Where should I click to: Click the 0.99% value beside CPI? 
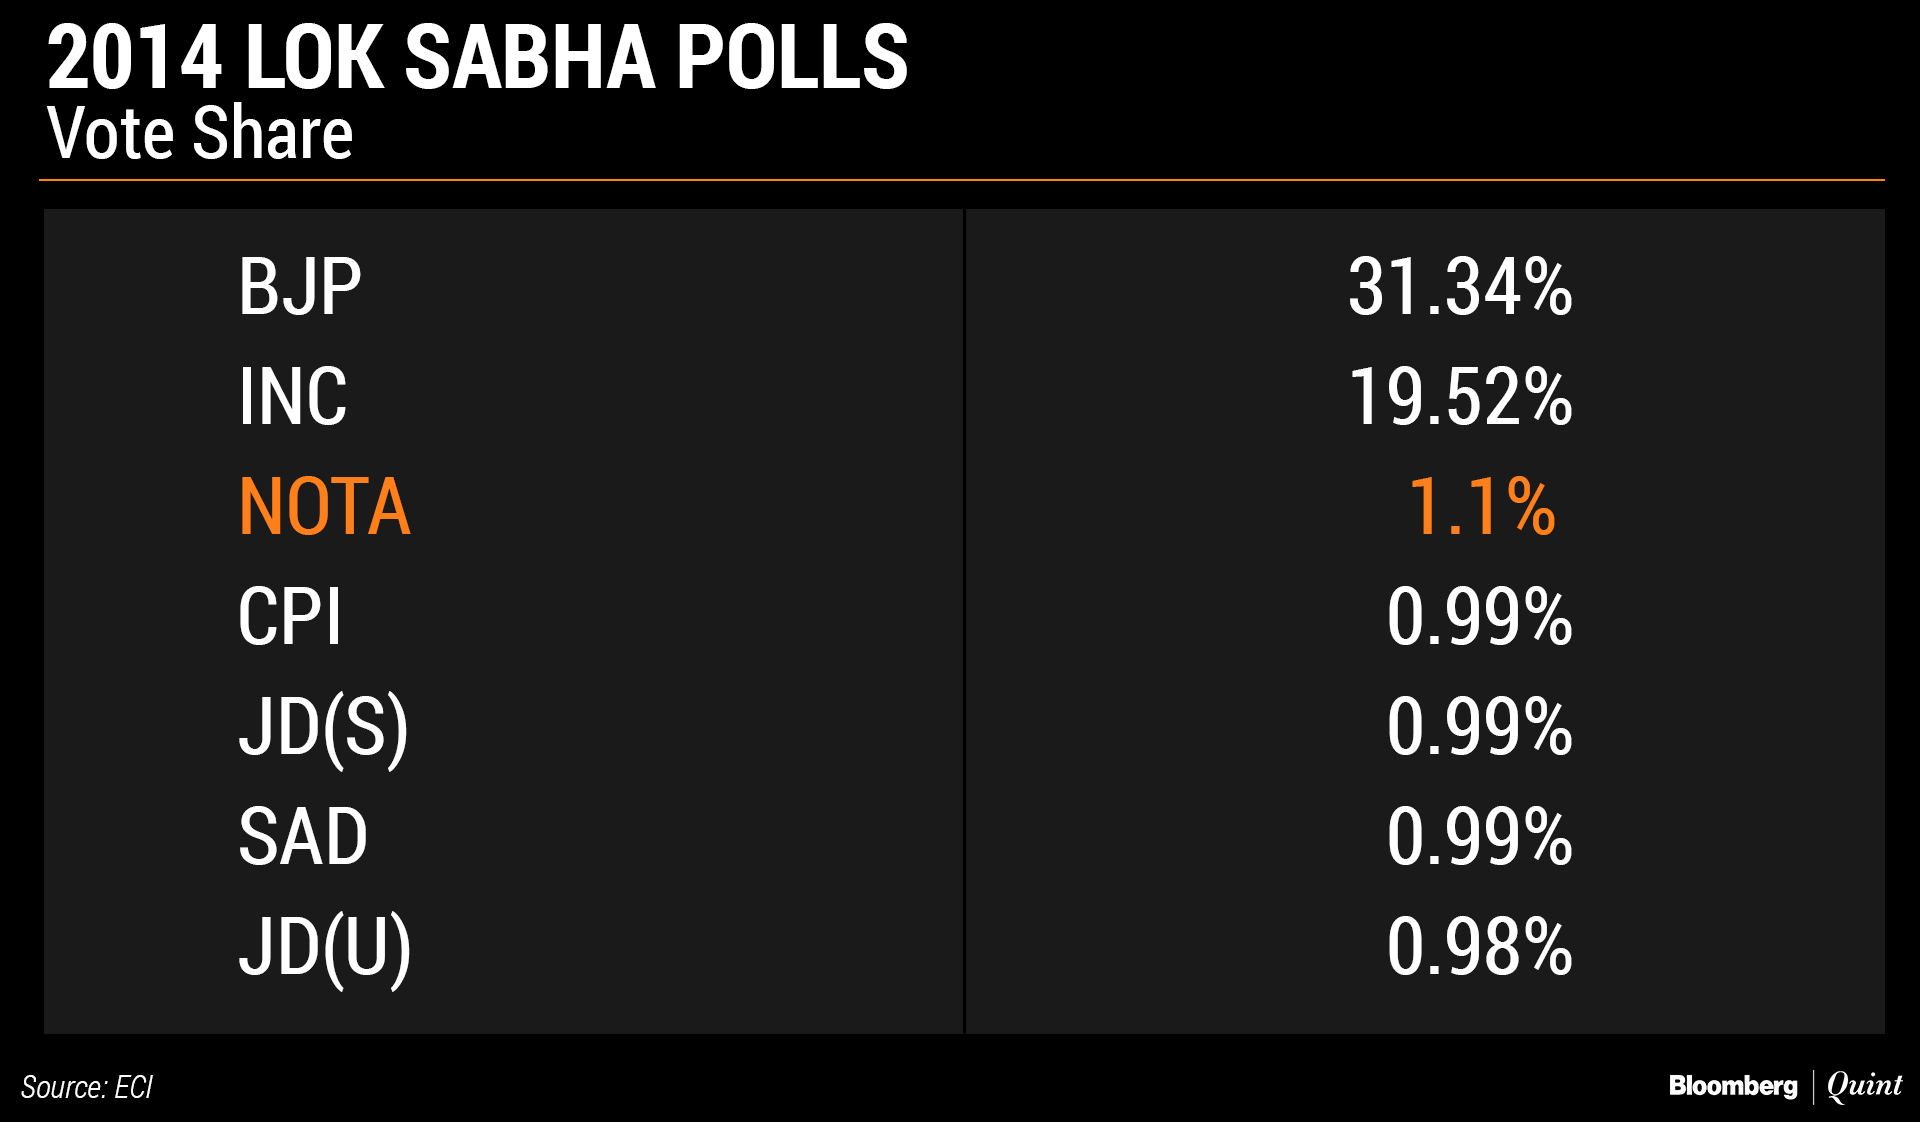[1480, 617]
